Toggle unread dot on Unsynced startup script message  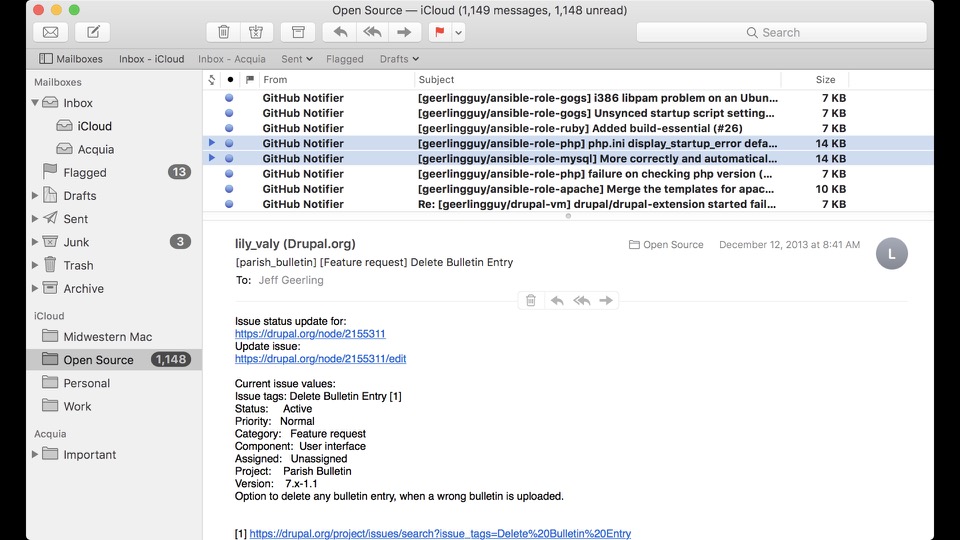pos(229,113)
